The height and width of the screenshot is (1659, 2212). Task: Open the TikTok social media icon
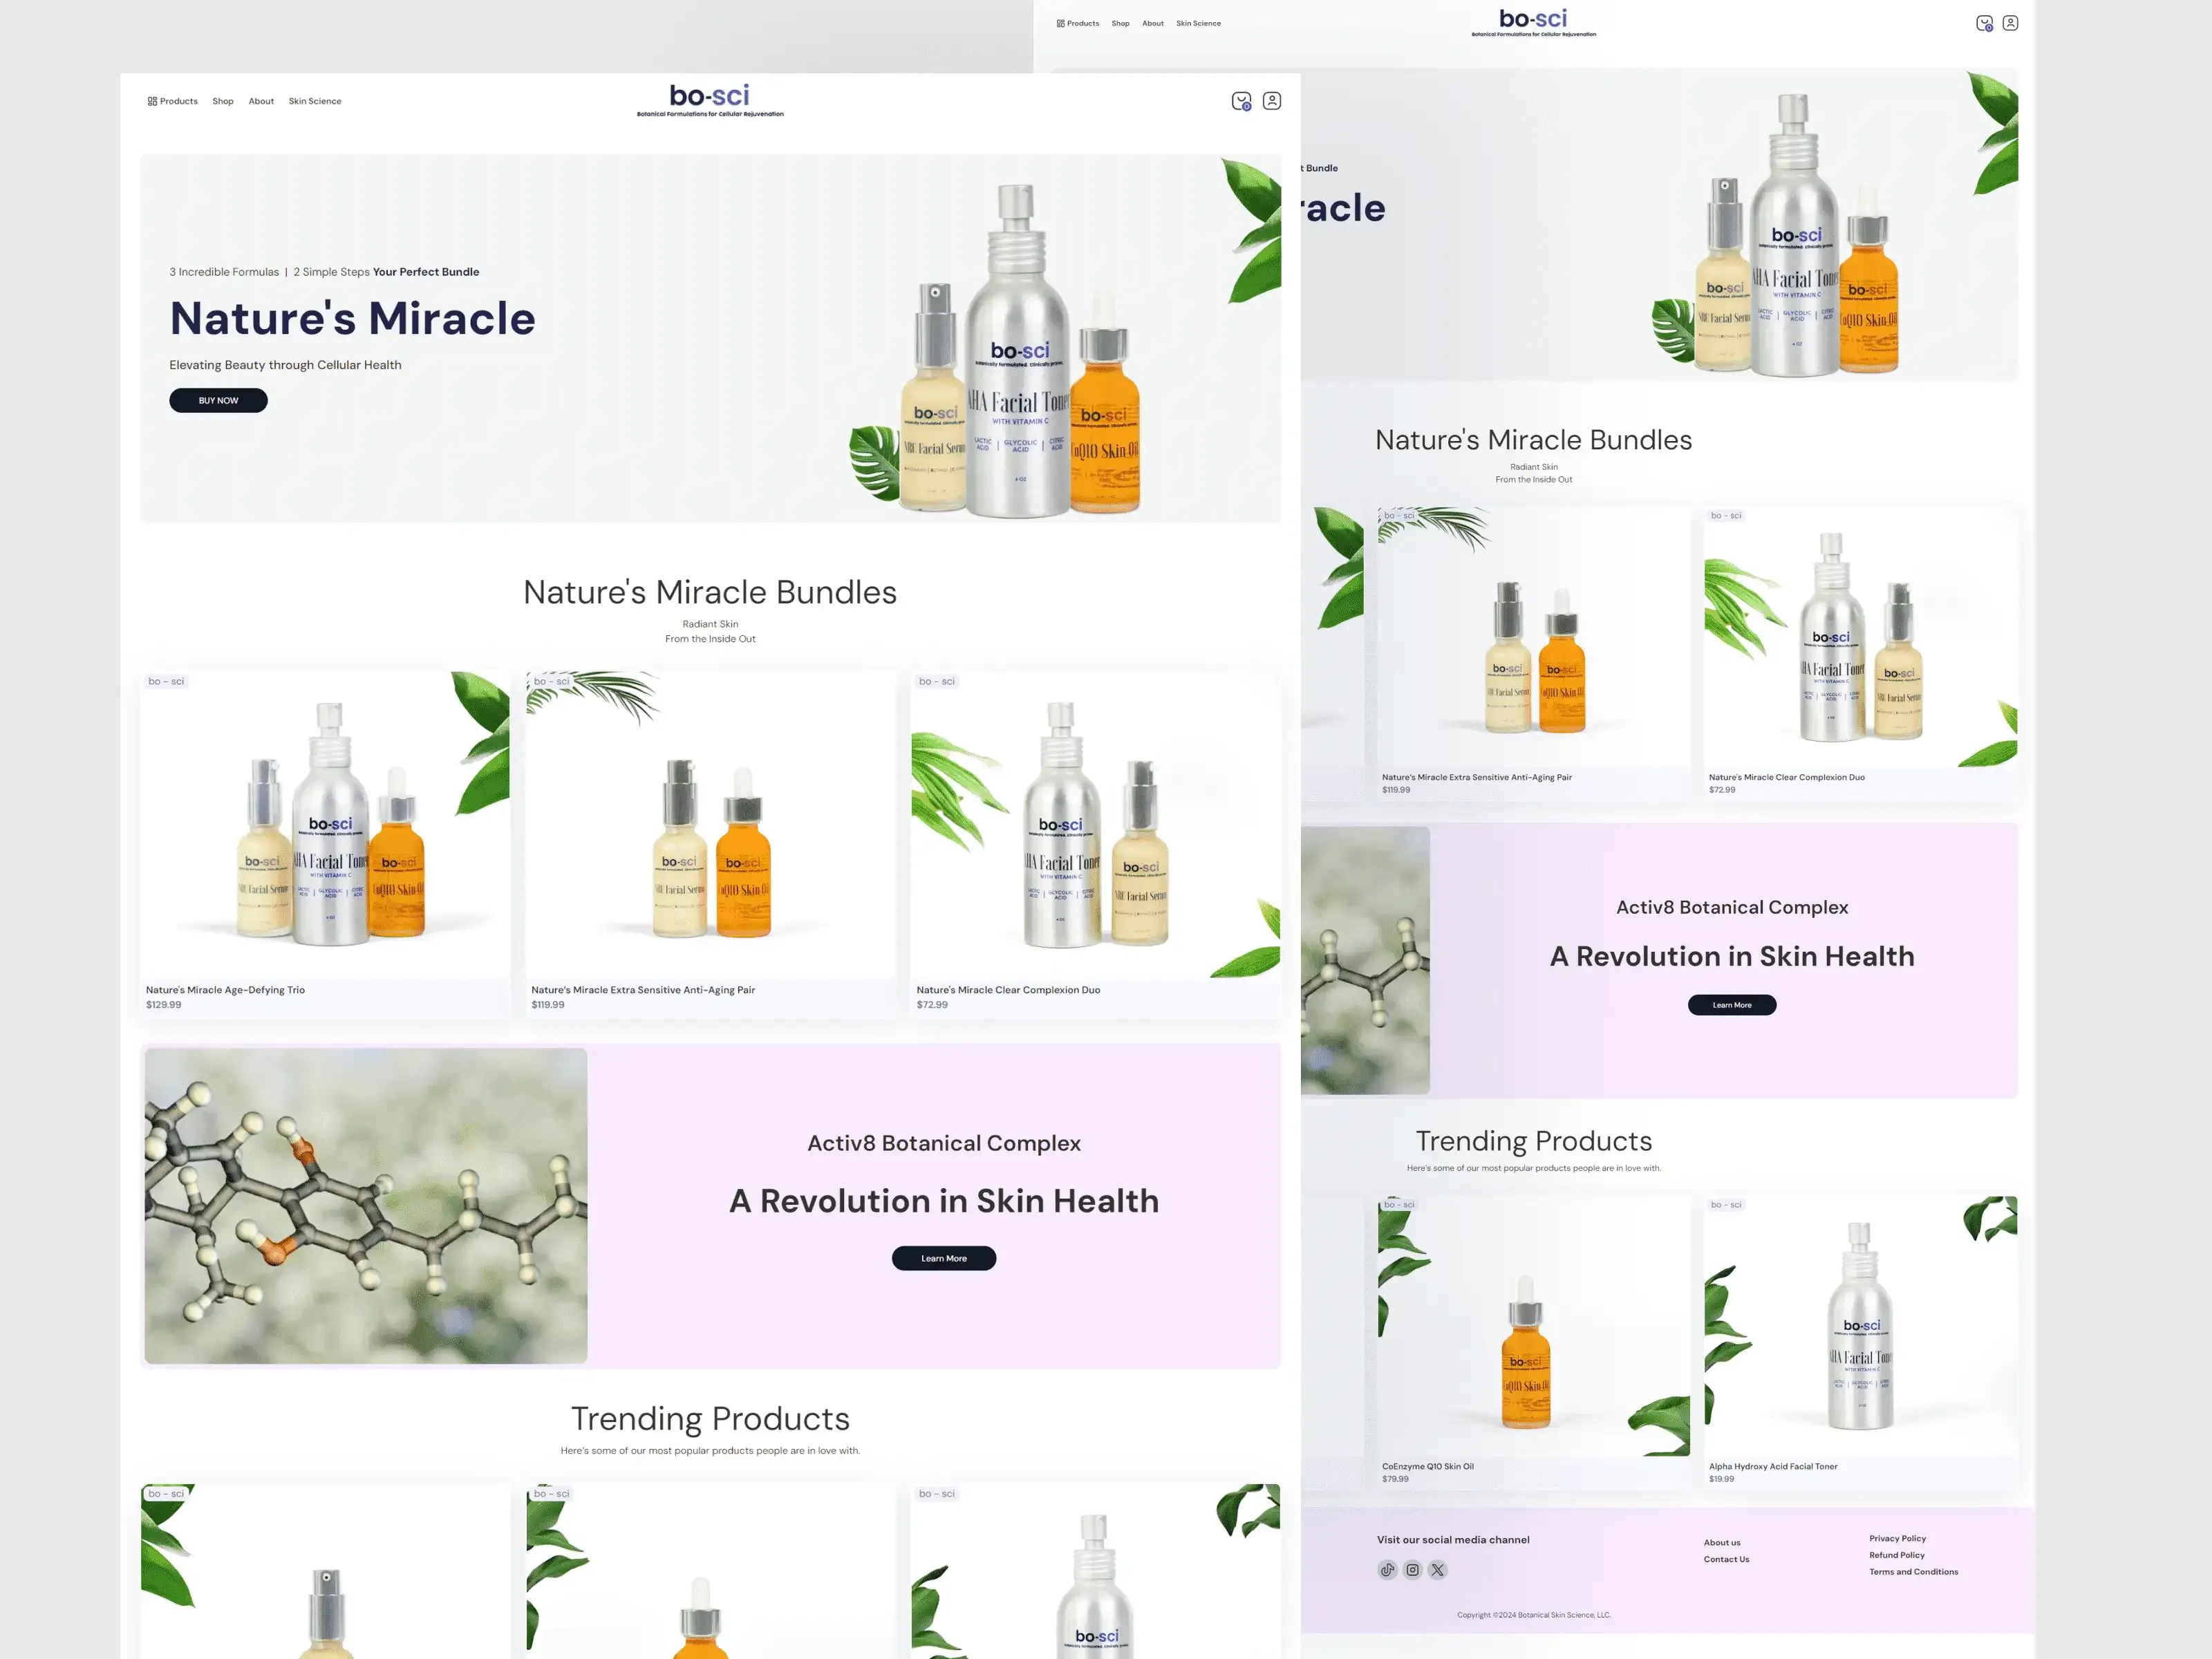coord(1387,1570)
